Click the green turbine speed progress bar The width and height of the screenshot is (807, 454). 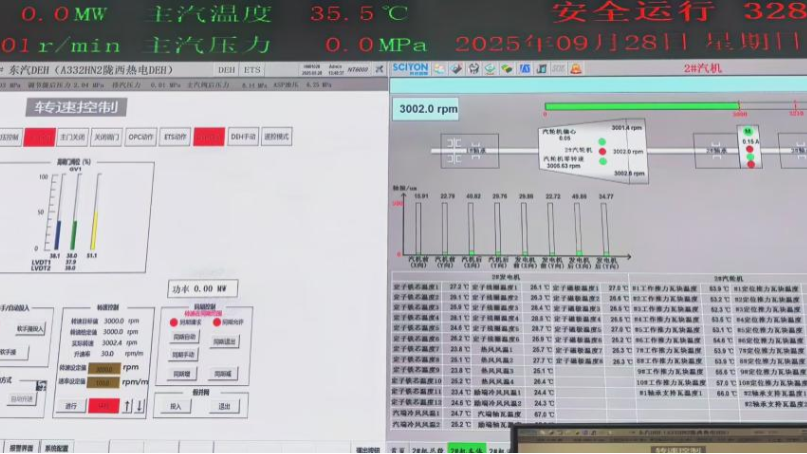click(x=641, y=105)
